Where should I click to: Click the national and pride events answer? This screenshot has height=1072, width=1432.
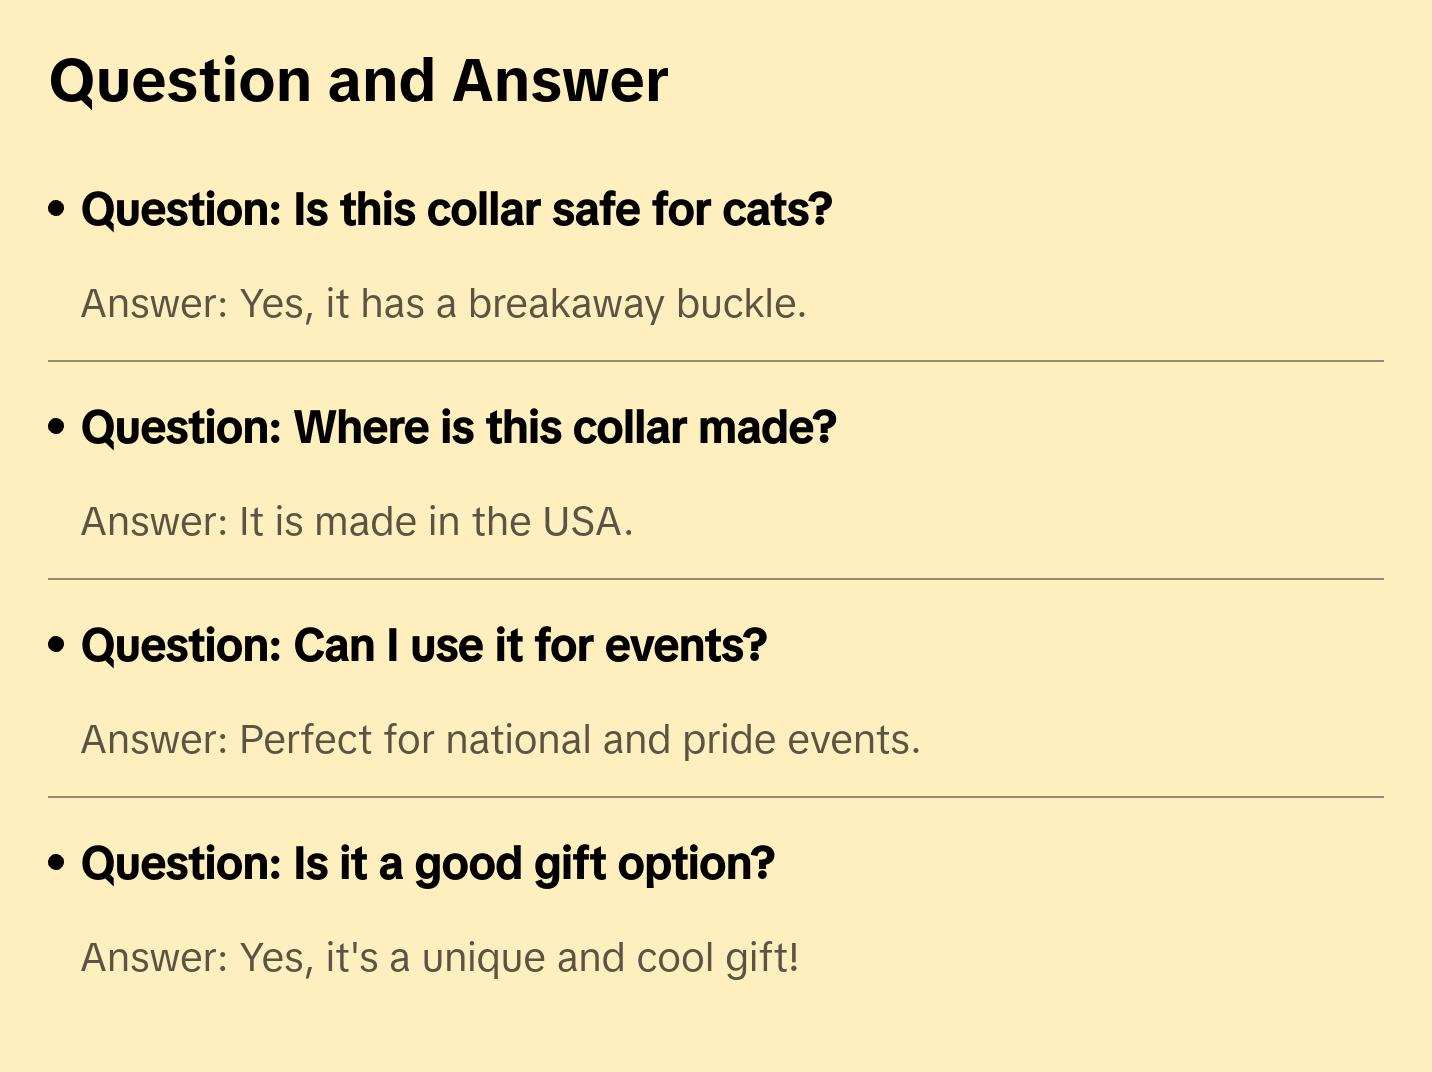coord(500,740)
